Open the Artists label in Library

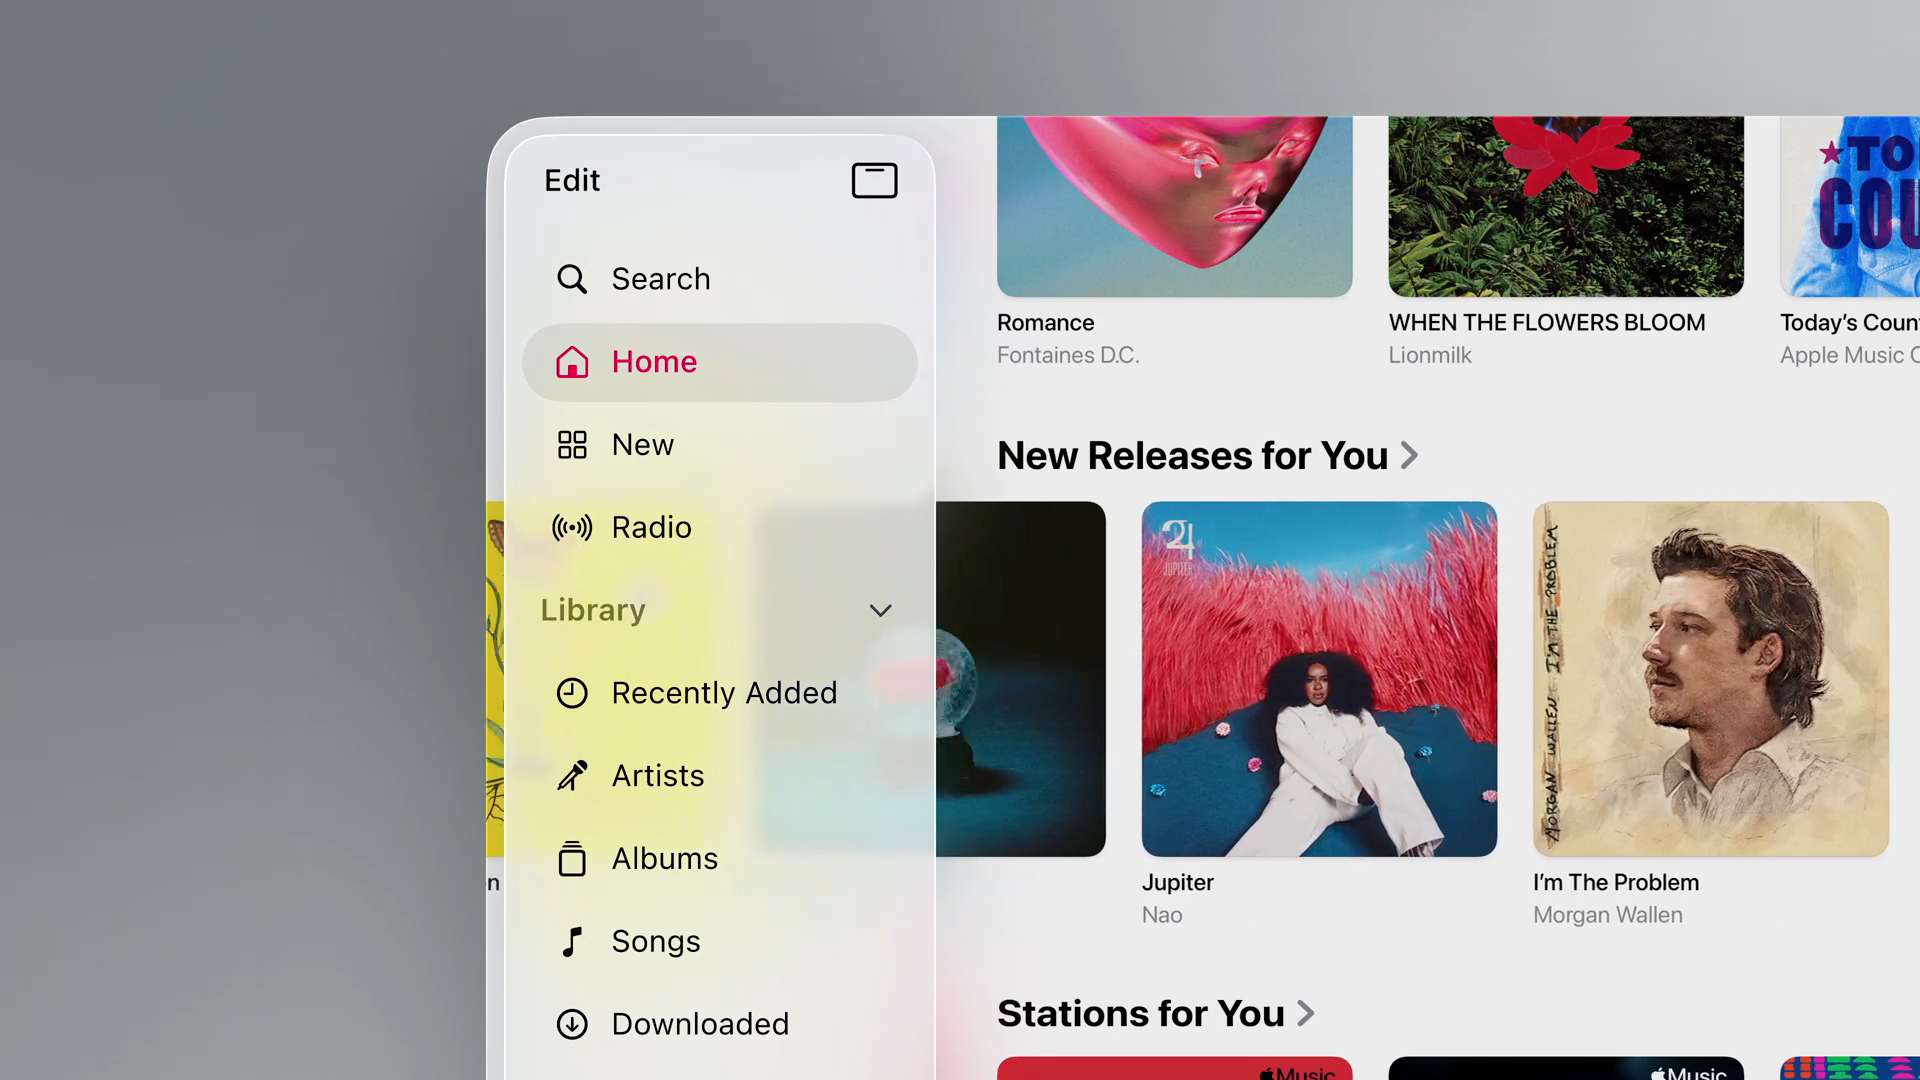pyautogui.click(x=658, y=776)
